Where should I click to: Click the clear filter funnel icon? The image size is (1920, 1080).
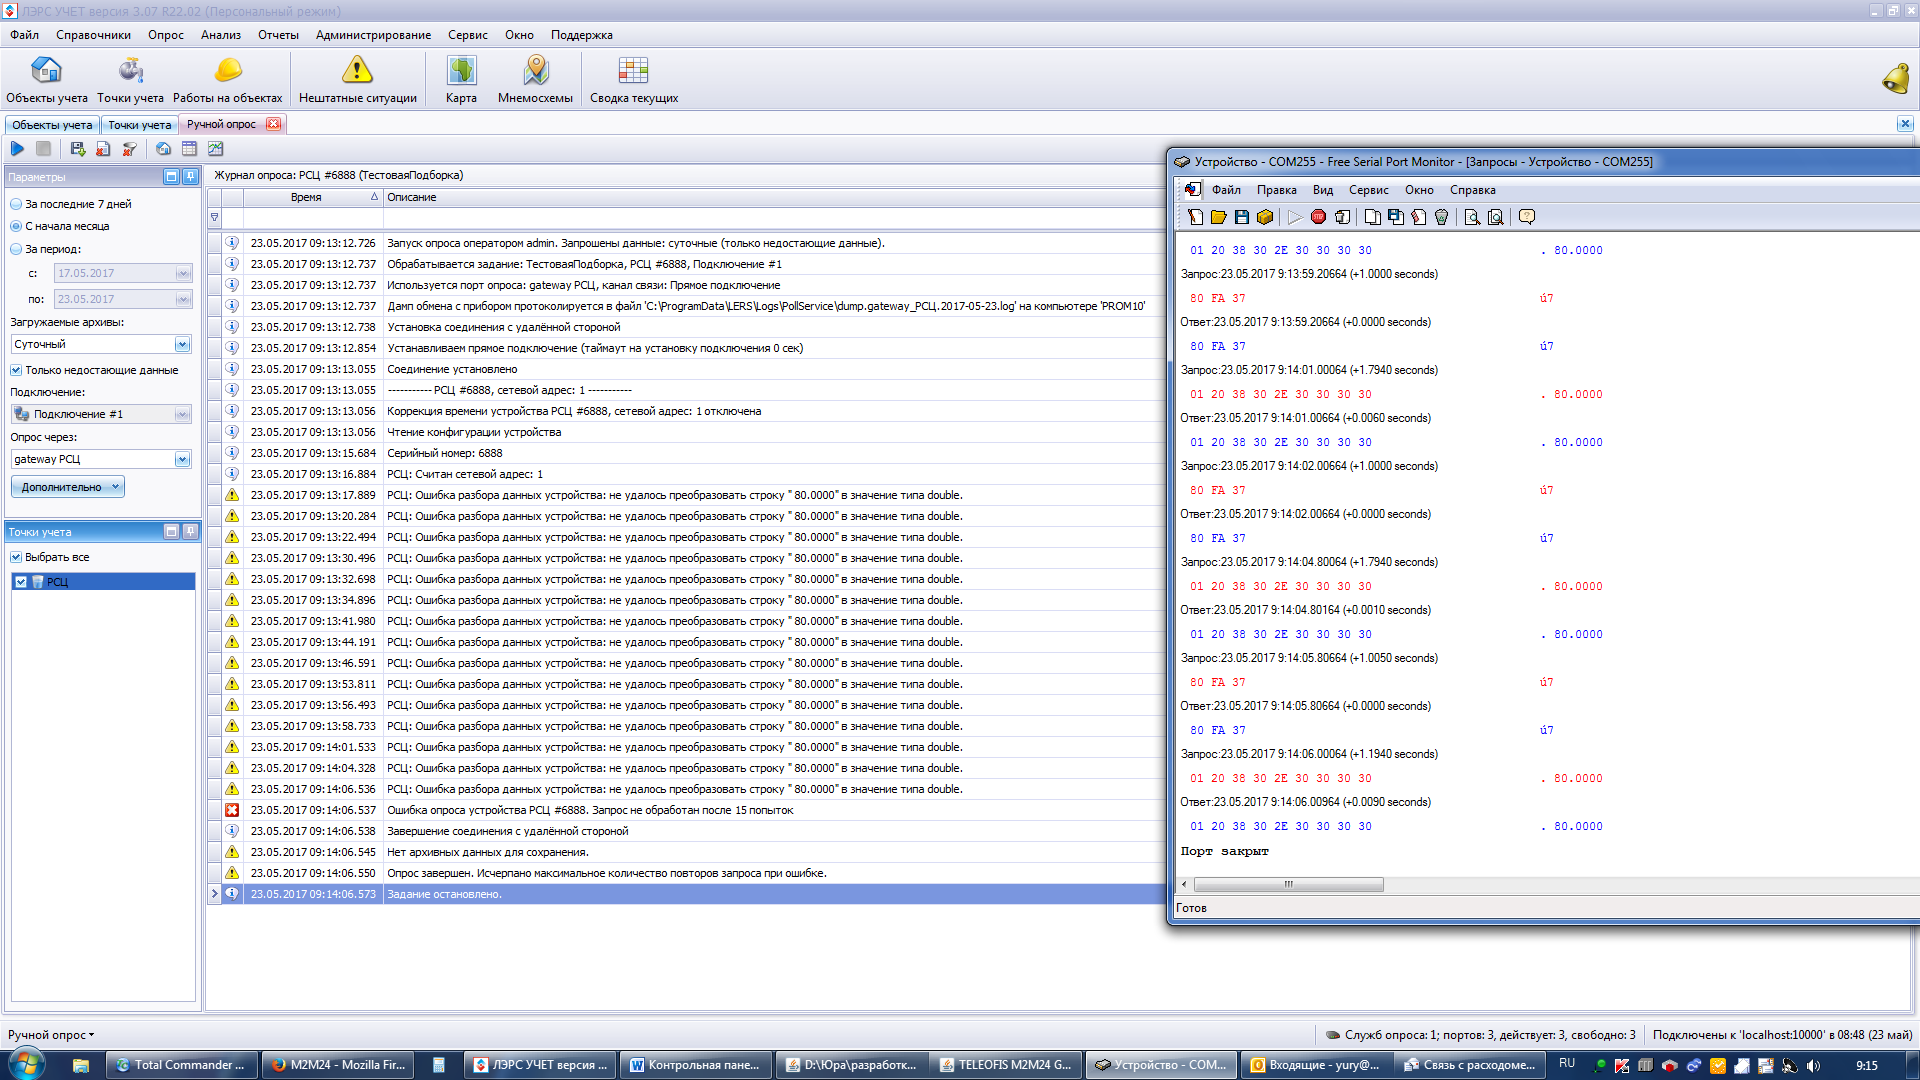click(x=129, y=149)
